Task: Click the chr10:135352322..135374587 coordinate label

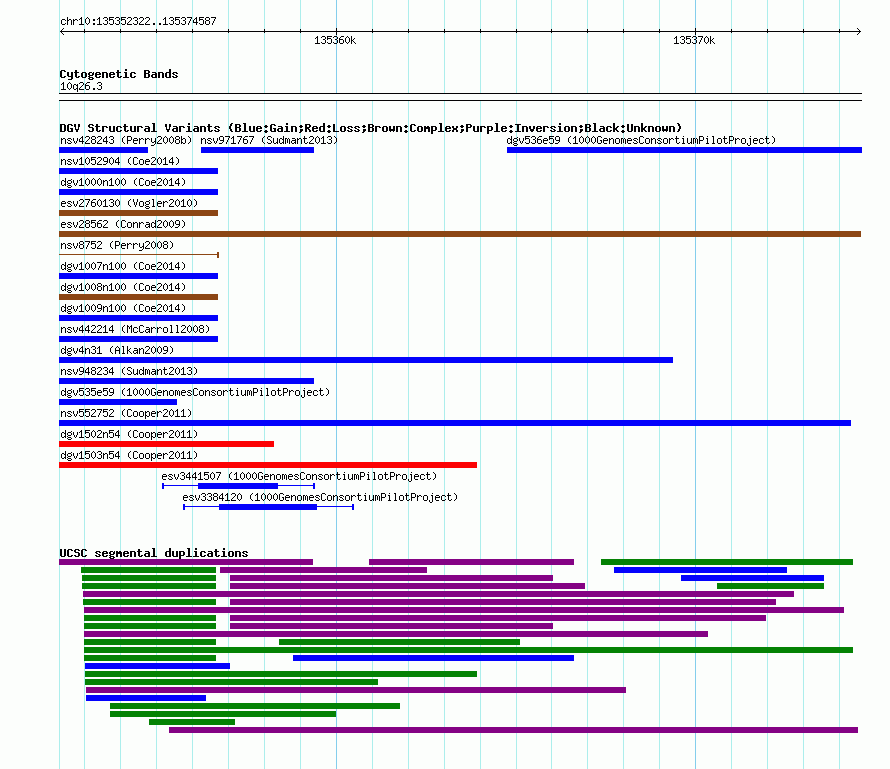Action: coord(138,21)
